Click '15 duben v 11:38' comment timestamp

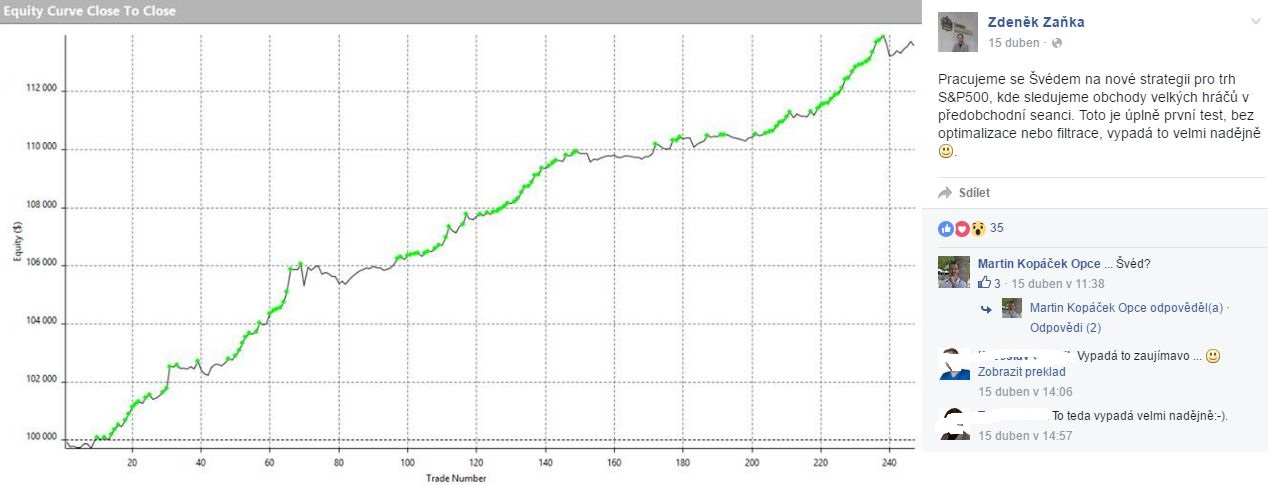coord(1058,284)
